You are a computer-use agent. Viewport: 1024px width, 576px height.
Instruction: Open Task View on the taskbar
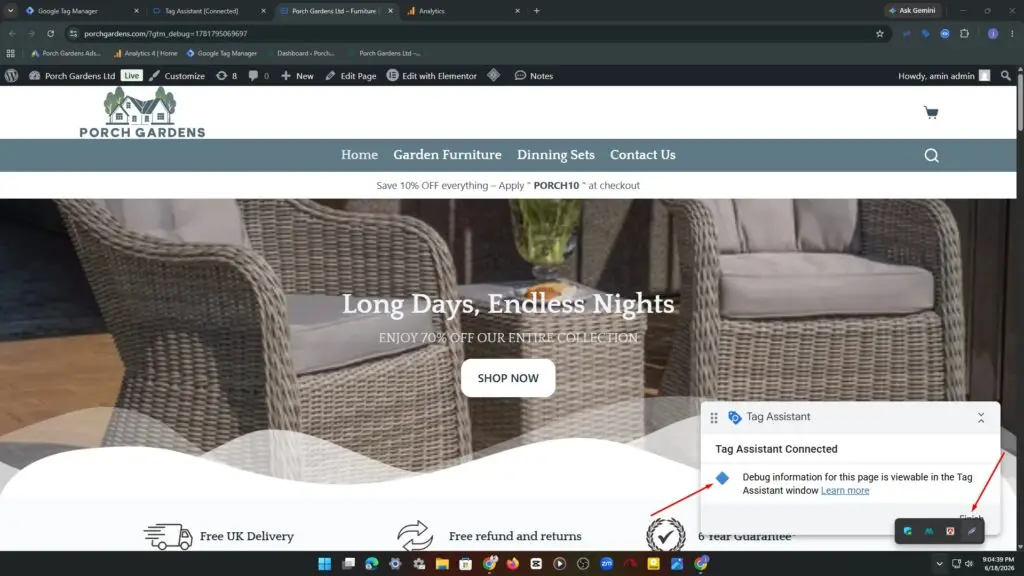pos(348,564)
